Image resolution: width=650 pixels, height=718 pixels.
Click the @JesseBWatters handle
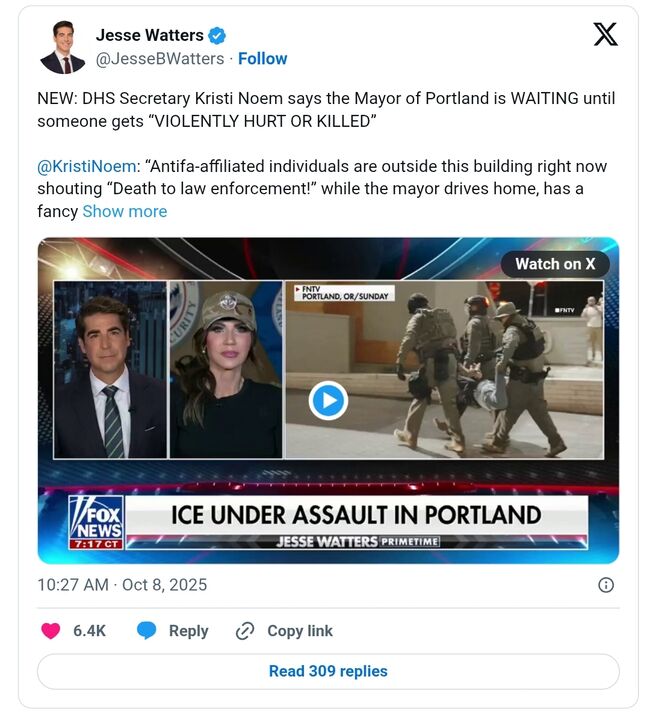pyautogui.click(x=160, y=59)
